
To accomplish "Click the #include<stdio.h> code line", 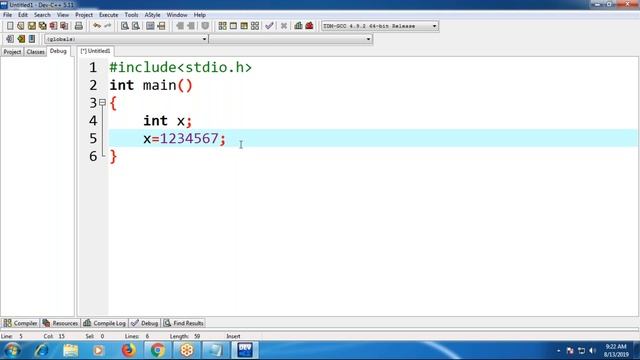I will [180, 67].
